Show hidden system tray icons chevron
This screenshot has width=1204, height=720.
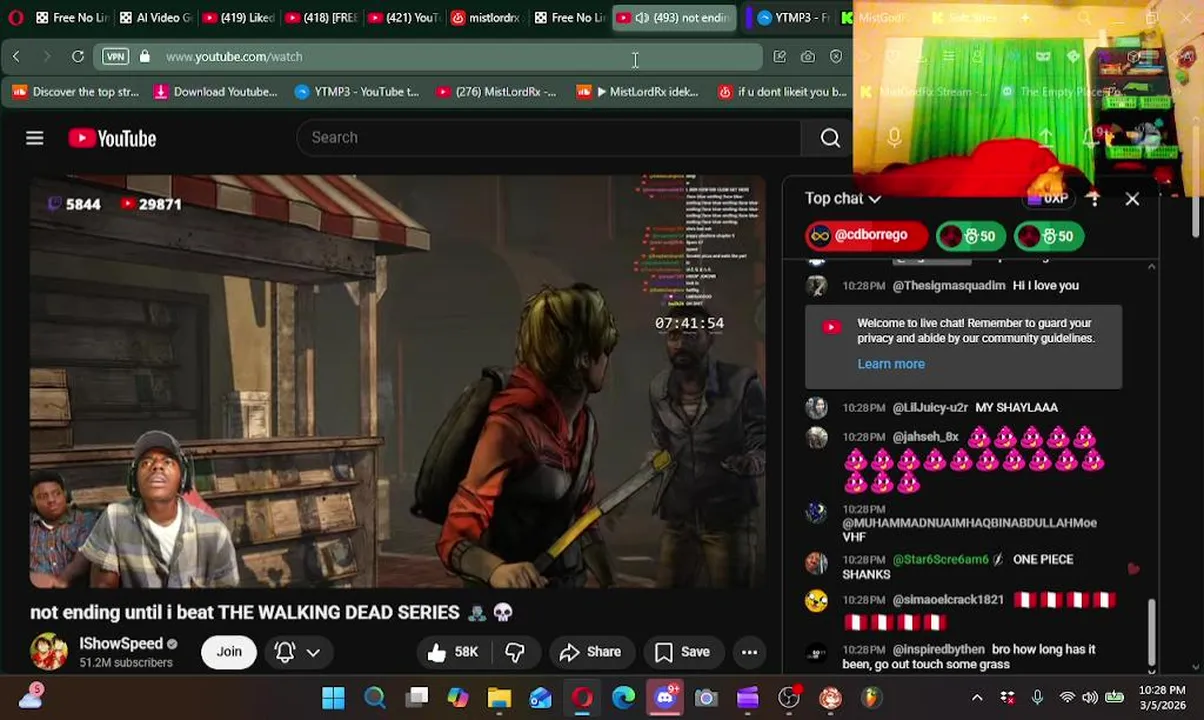tap(977, 698)
